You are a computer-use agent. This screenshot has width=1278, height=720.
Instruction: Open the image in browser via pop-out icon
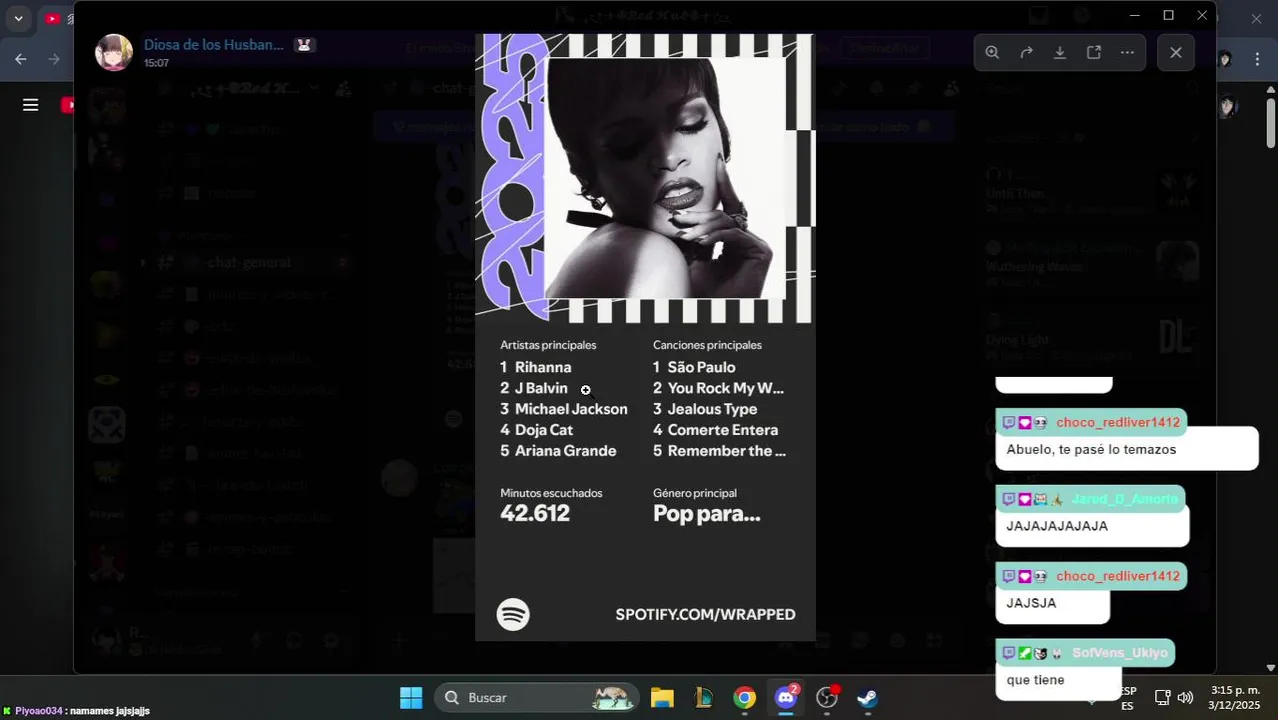point(1094,52)
